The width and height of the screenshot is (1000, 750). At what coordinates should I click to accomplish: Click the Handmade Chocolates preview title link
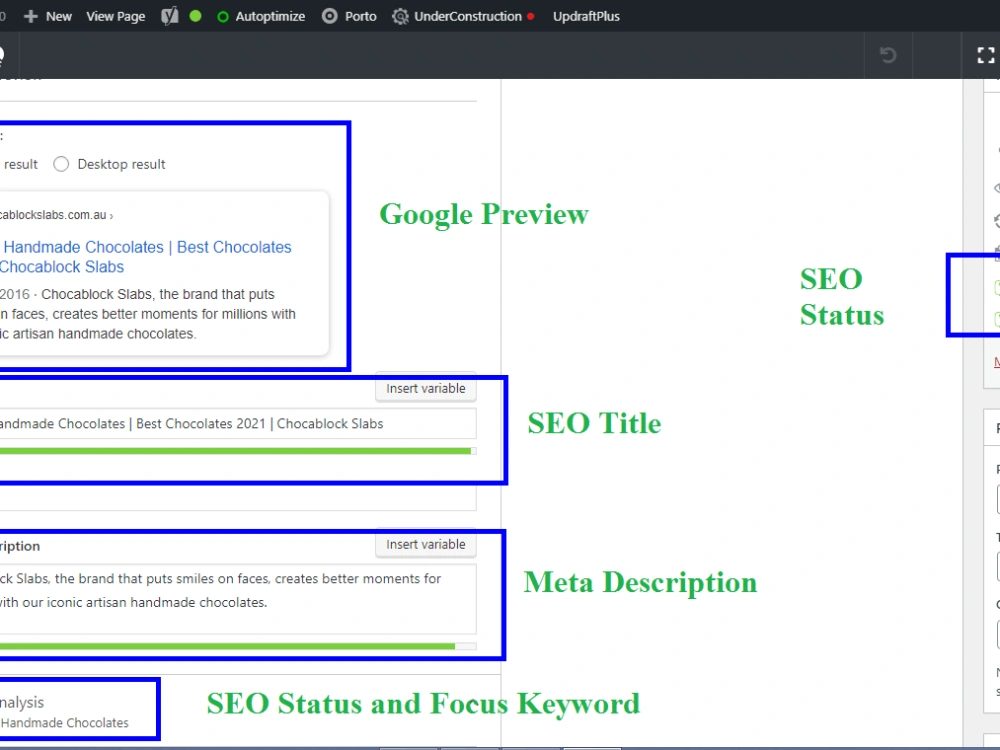pos(146,256)
